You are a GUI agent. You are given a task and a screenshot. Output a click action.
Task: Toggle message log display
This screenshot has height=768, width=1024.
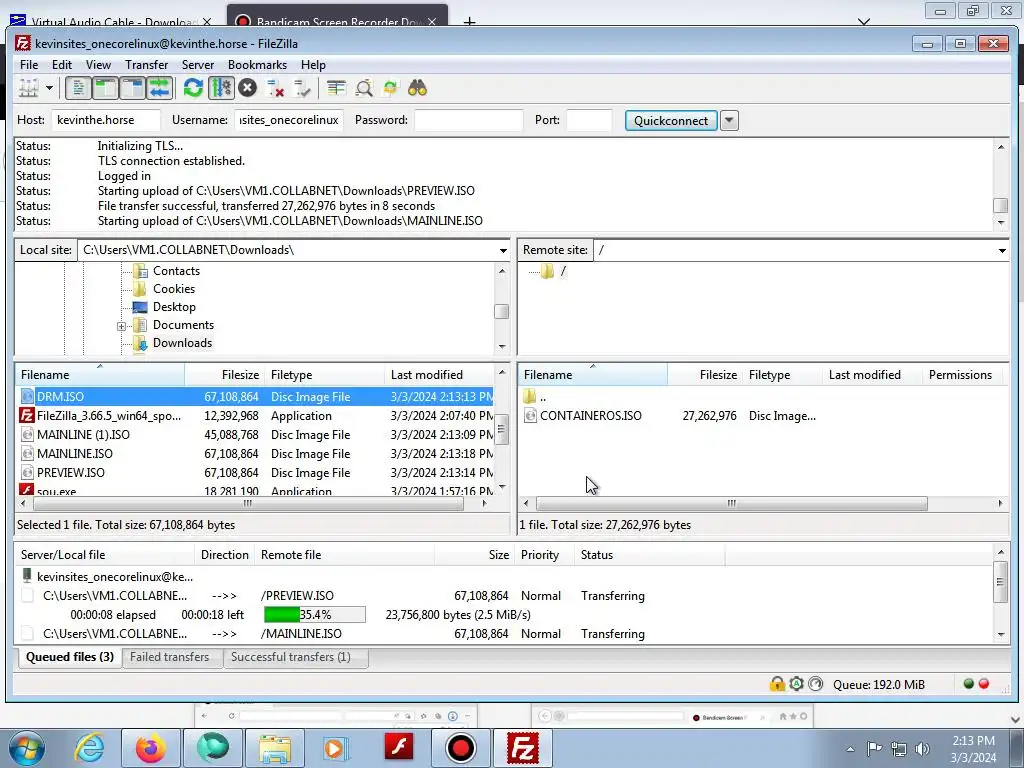click(78, 88)
